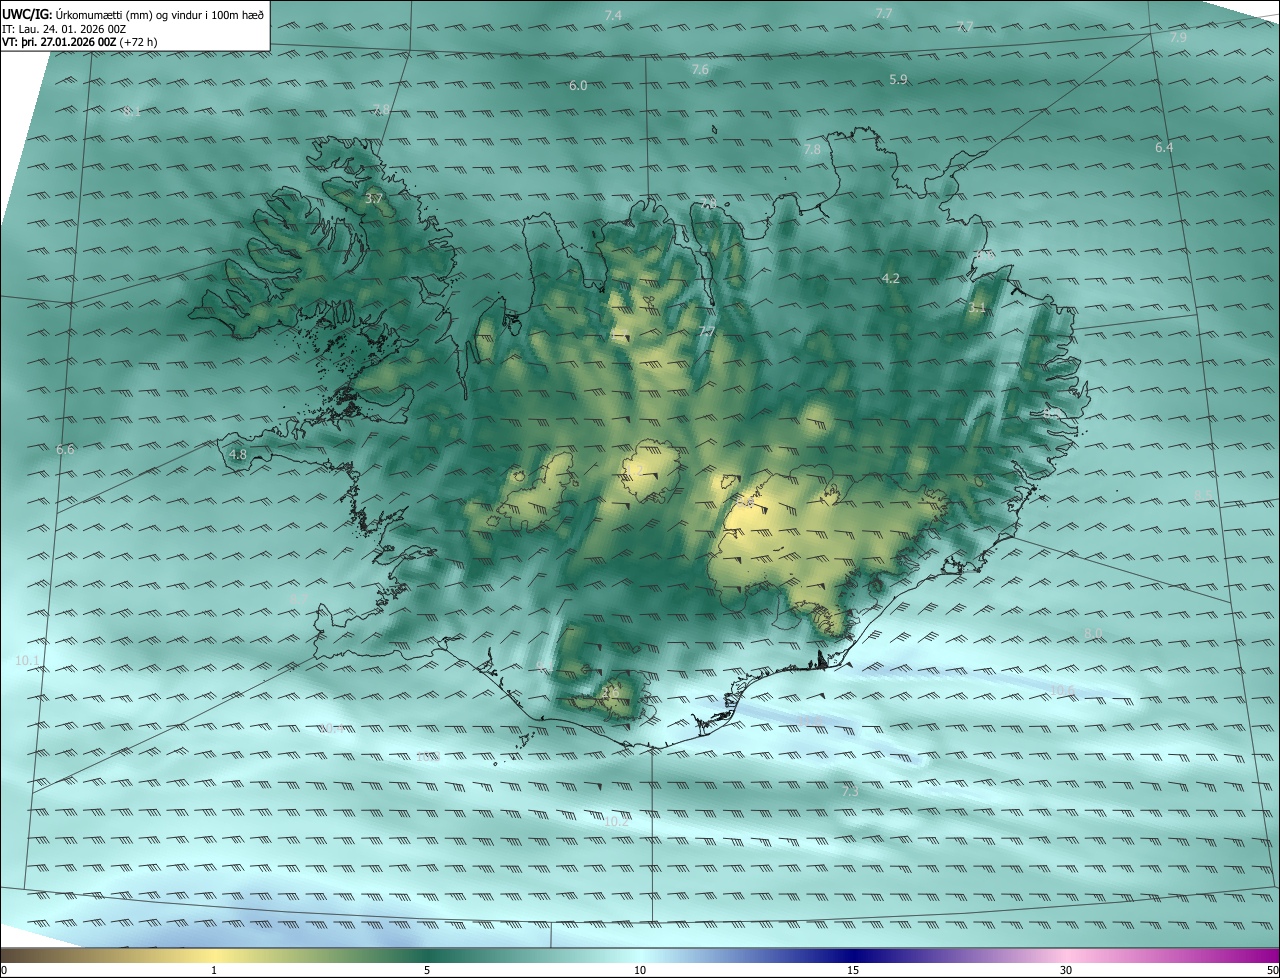
Task: Click the 4.8 value label
Action: tap(238, 454)
